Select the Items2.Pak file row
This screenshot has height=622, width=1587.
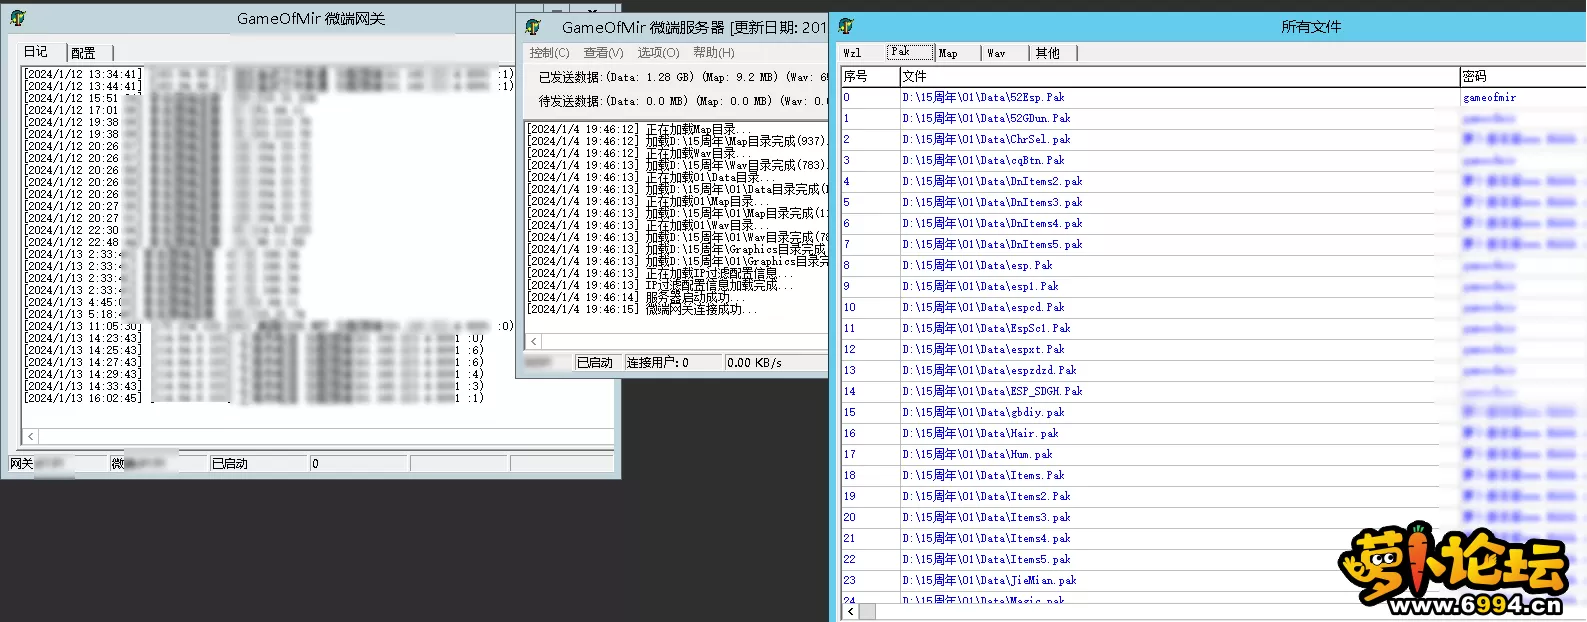click(1213, 496)
